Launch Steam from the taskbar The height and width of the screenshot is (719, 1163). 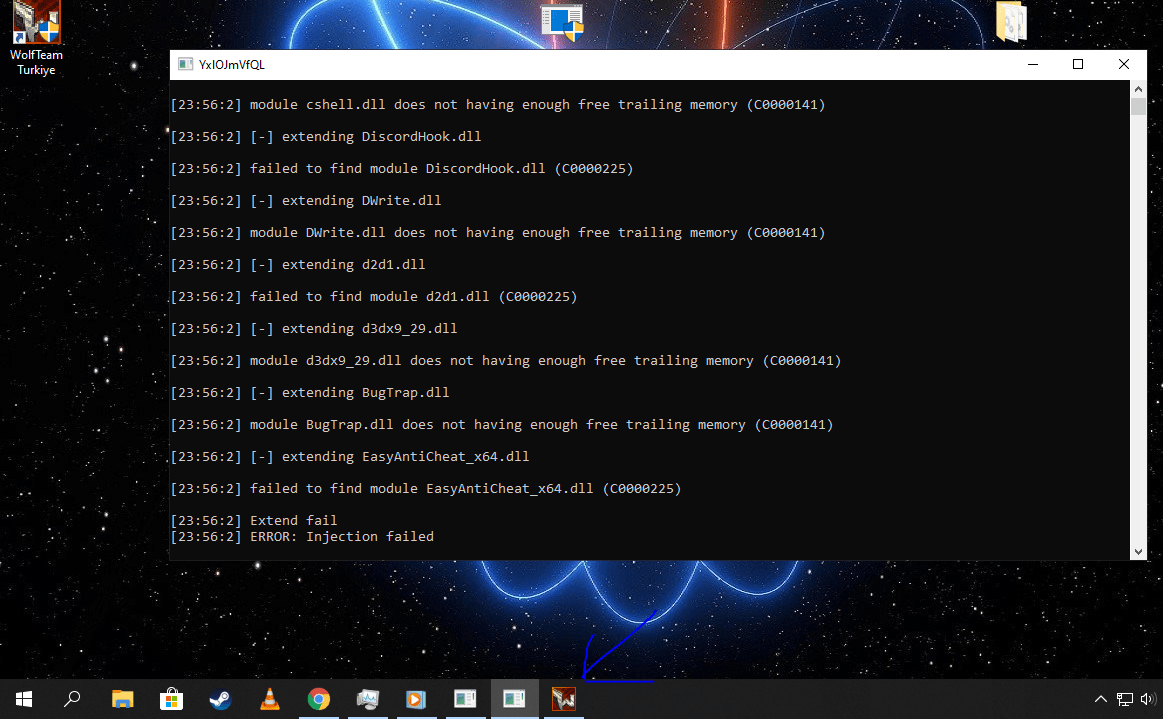pos(220,699)
